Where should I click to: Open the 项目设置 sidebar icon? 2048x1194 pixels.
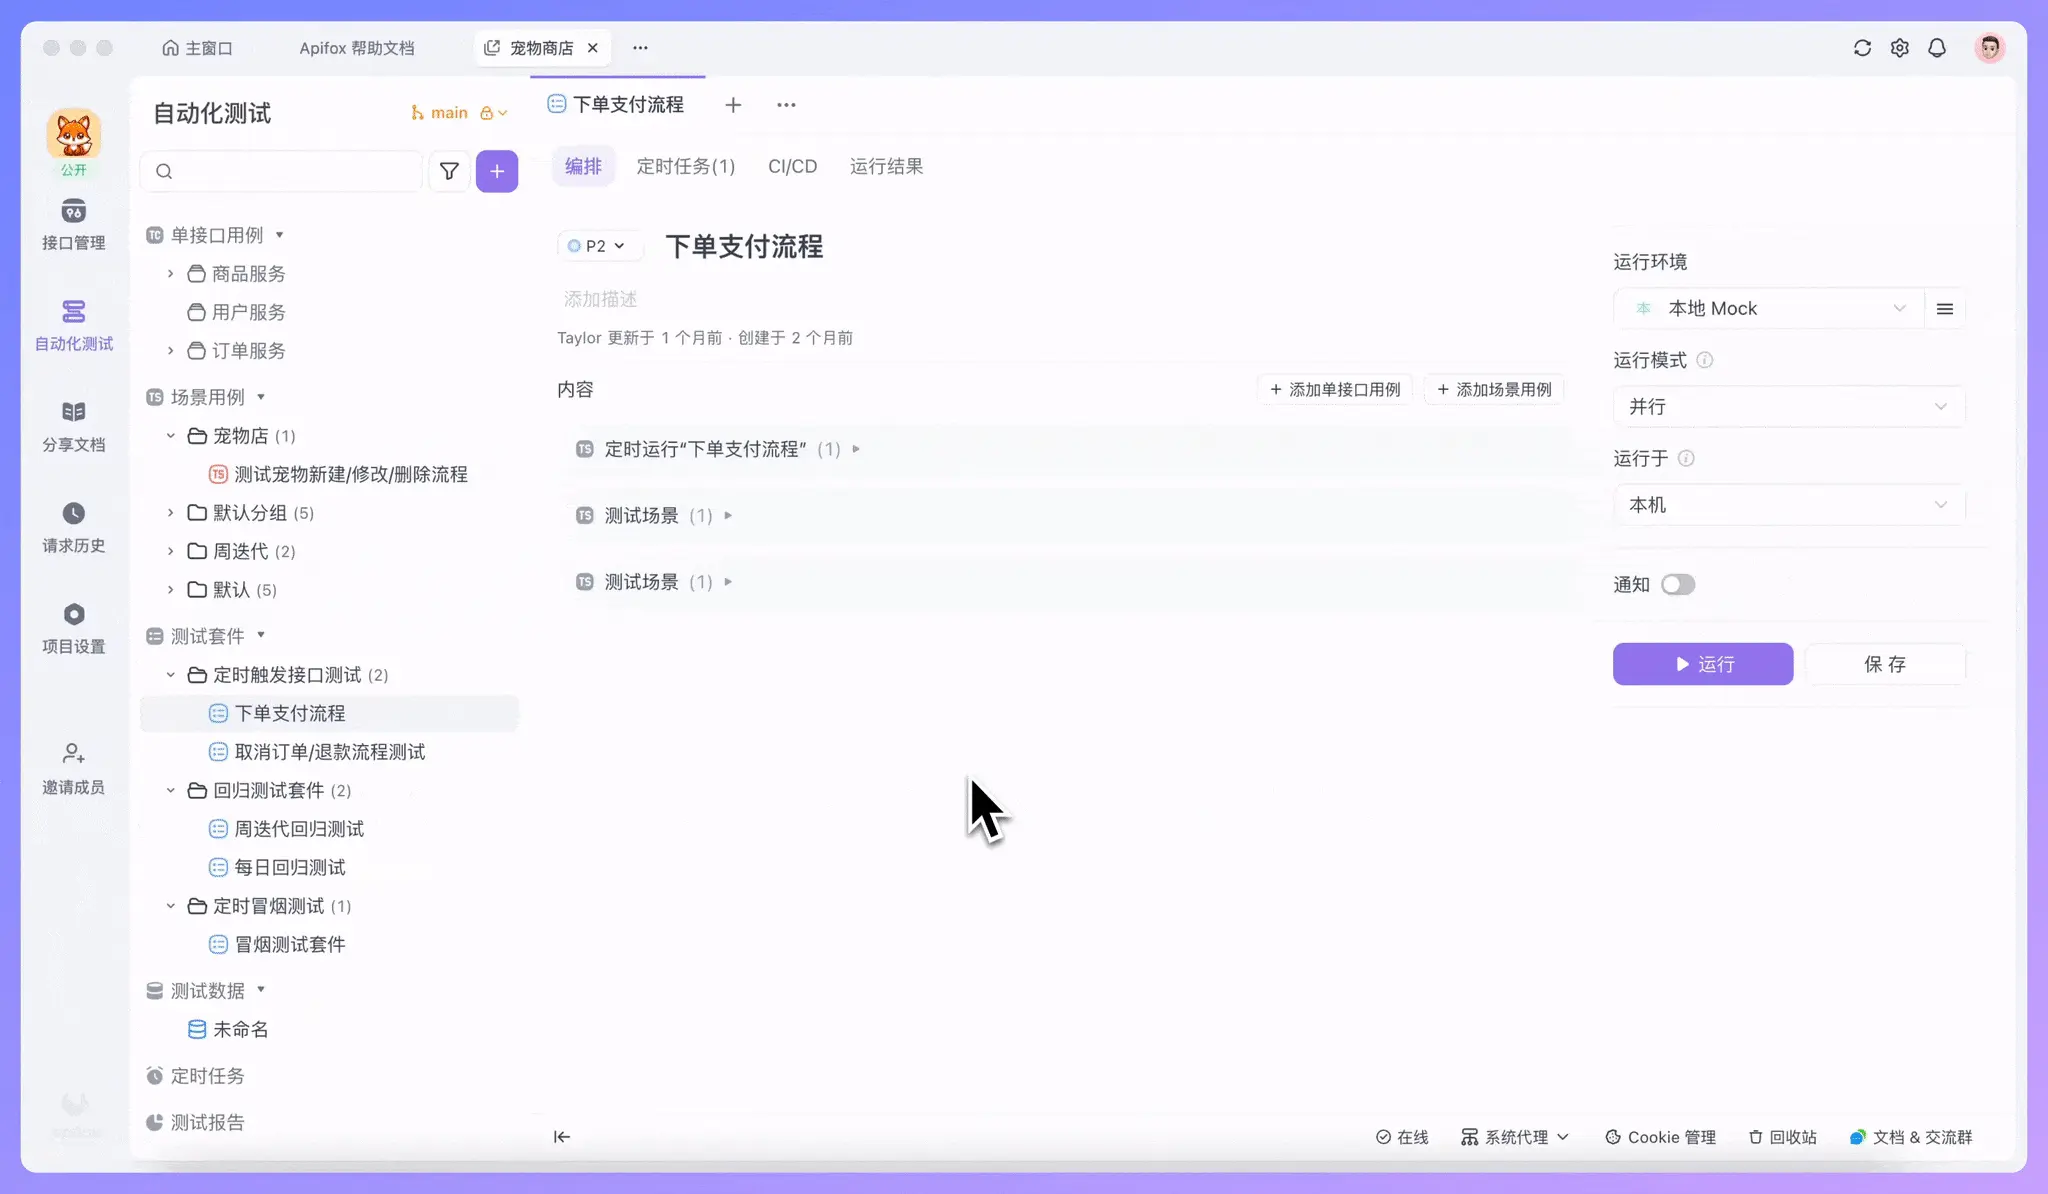[73, 615]
